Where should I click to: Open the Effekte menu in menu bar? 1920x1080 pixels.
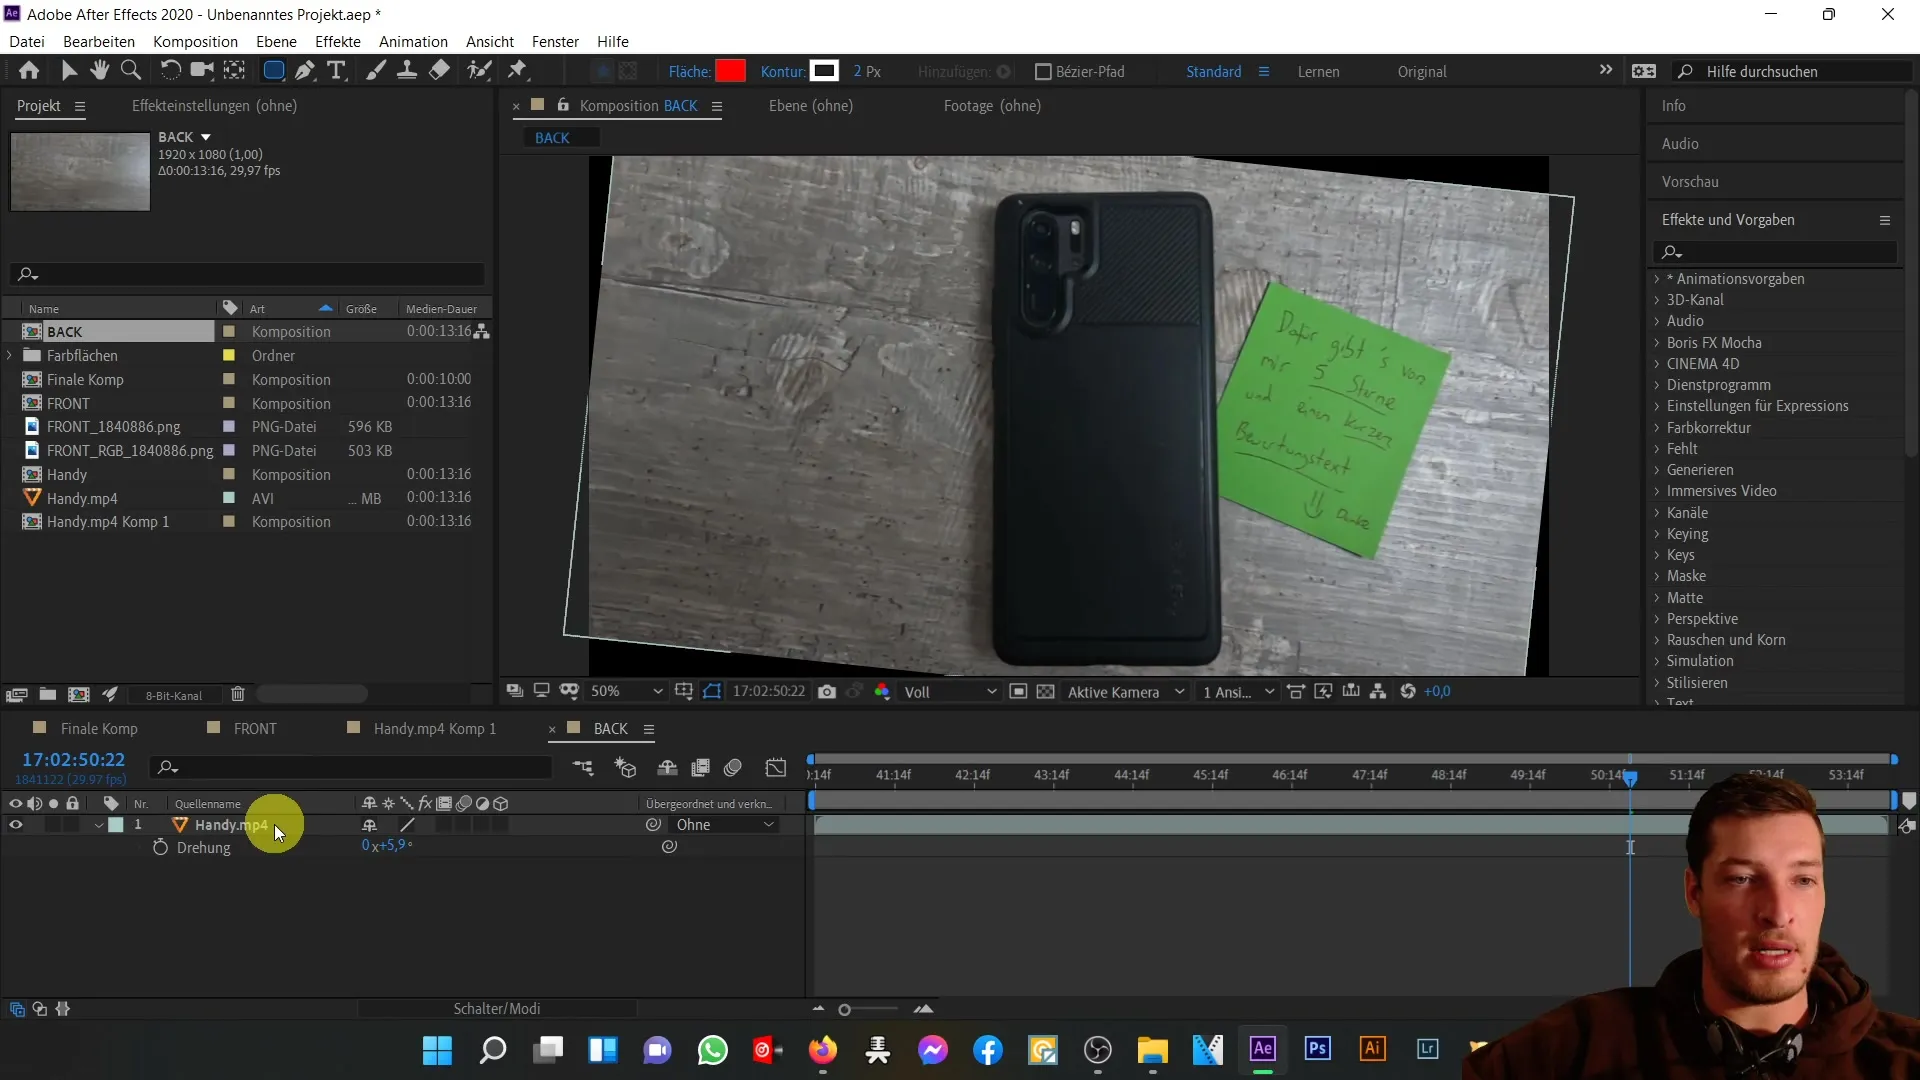pos(338,41)
